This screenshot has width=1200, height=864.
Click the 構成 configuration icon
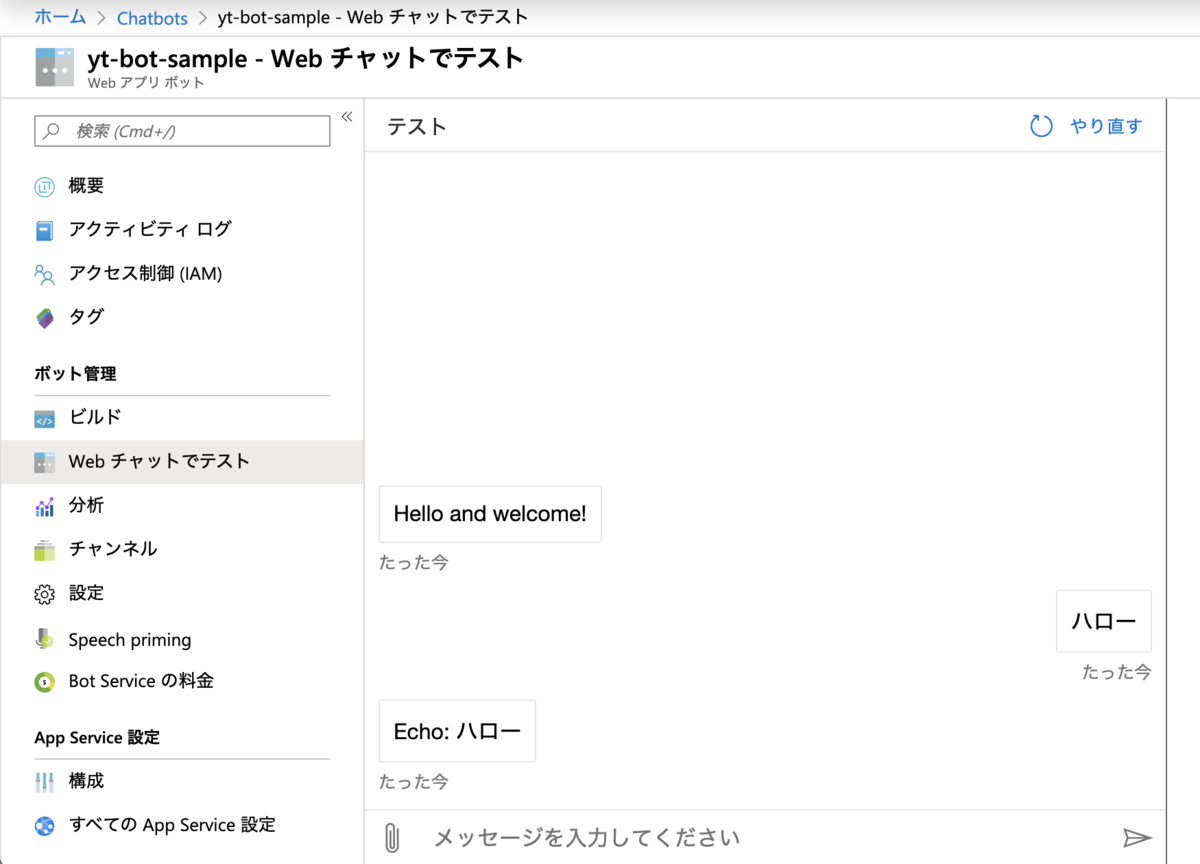coord(44,781)
